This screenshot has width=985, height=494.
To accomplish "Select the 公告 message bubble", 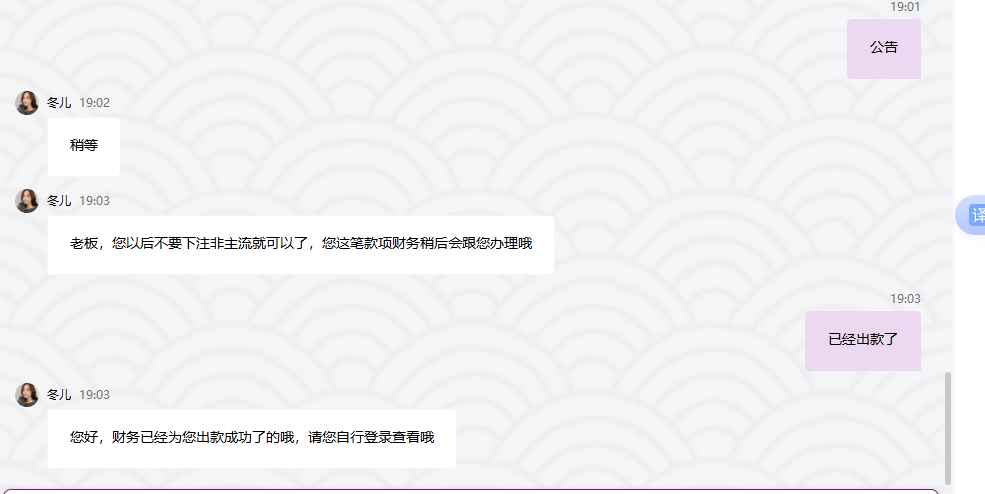I will tap(884, 49).
